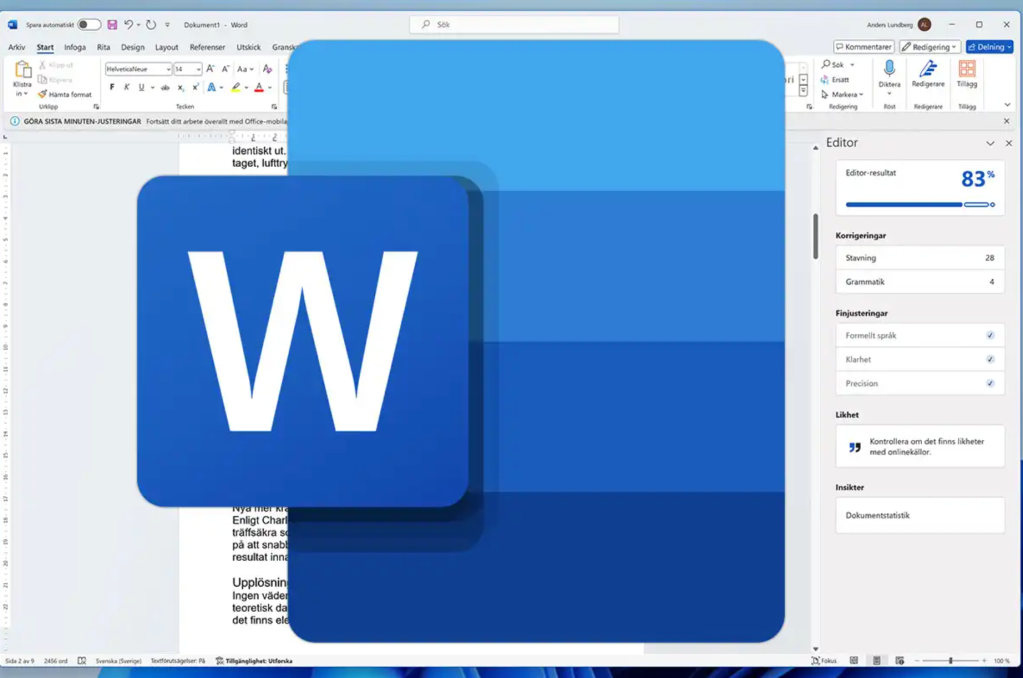Switch to the Layout ribbon tab
The height and width of the screenshot is (678, 1023).
[166, 47]
